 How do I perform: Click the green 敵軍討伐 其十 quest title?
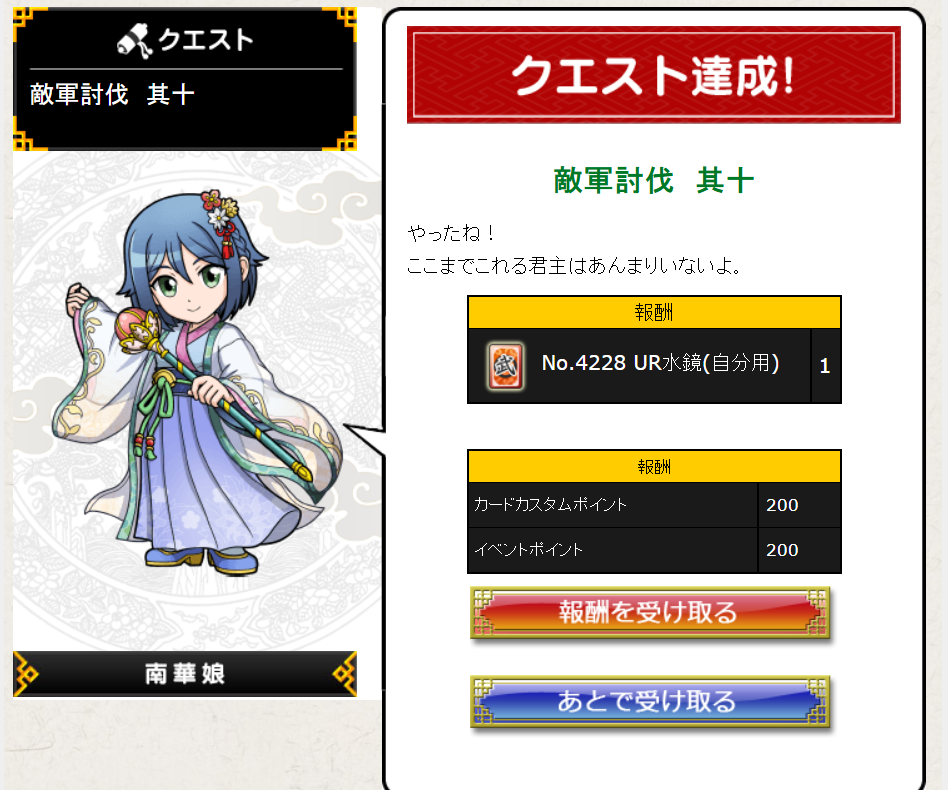click(654, 181)
